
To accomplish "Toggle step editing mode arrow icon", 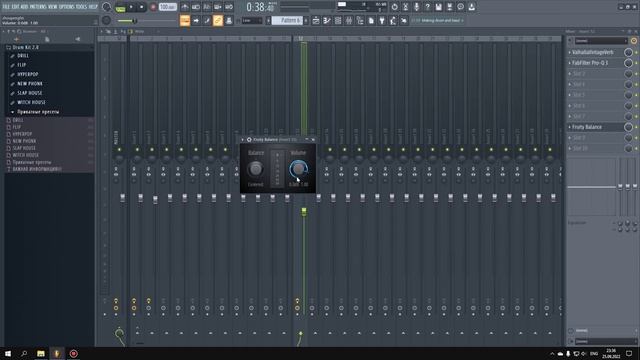I will click(x=196, y=20).
